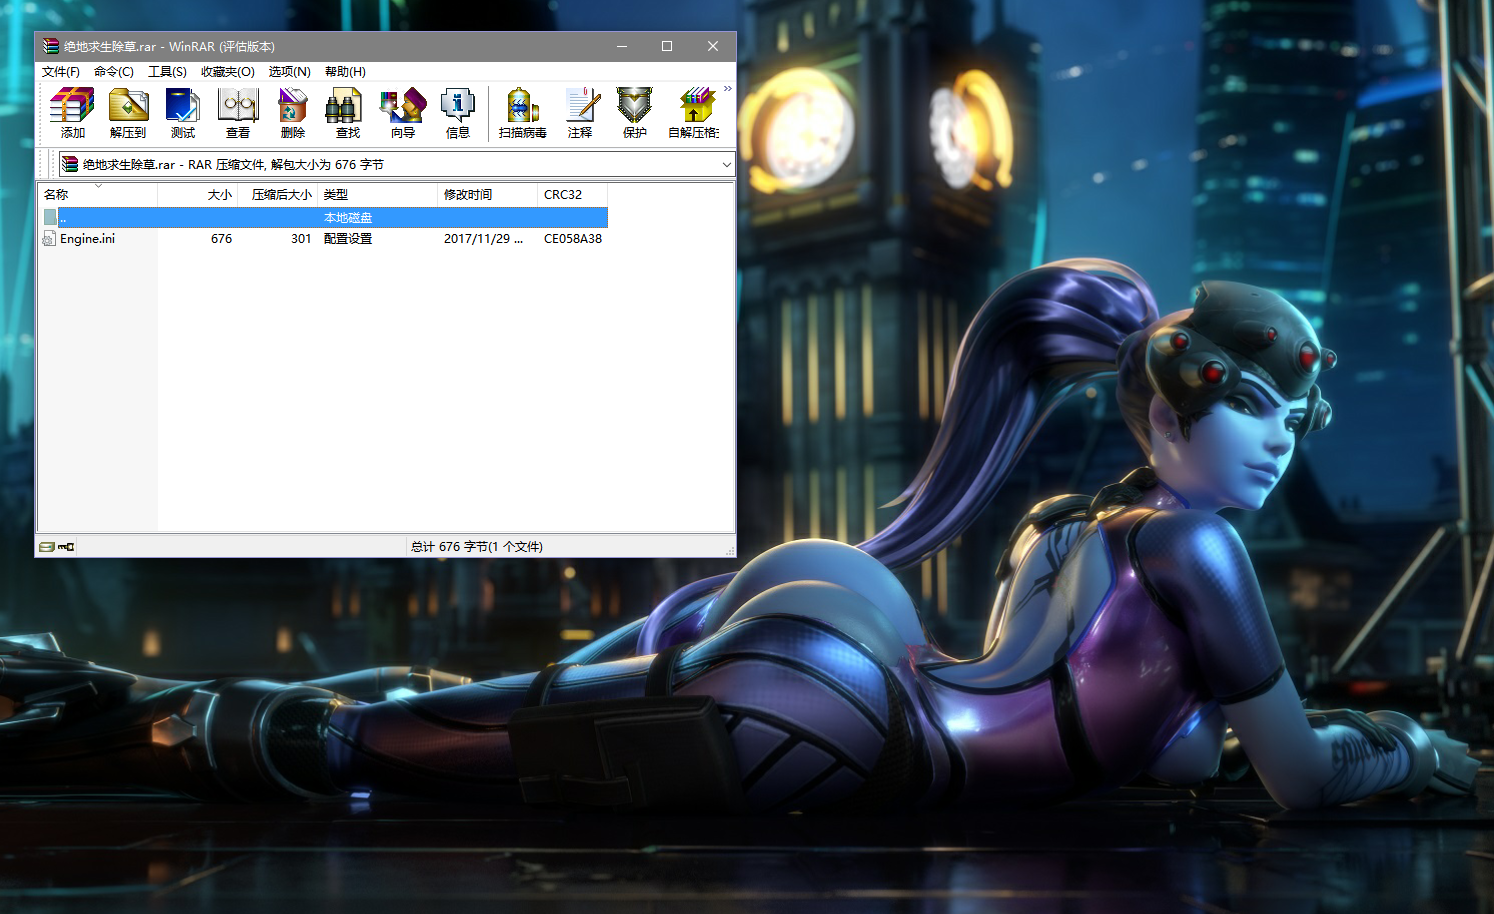Viewport: 1494px width, 914px height.
Task: Expand the archive path dropdown arrow
Action: point(726,165)
